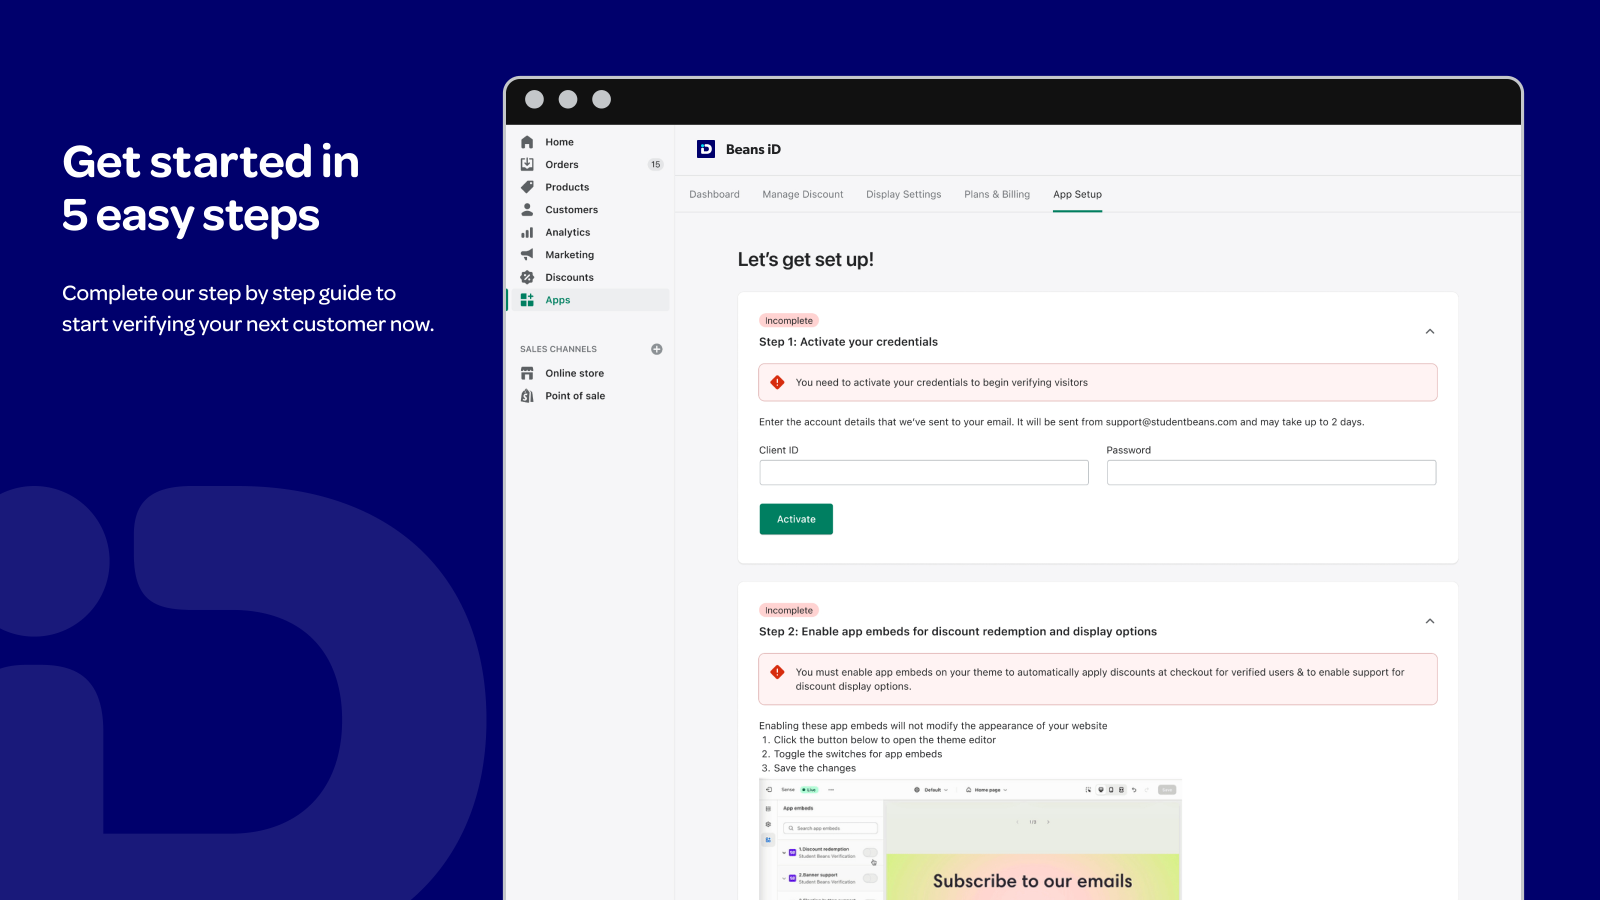The width and height of the screenshot is (1600, 900).
Task: Switch to the Dashboard tab
Action: [714, 194]
